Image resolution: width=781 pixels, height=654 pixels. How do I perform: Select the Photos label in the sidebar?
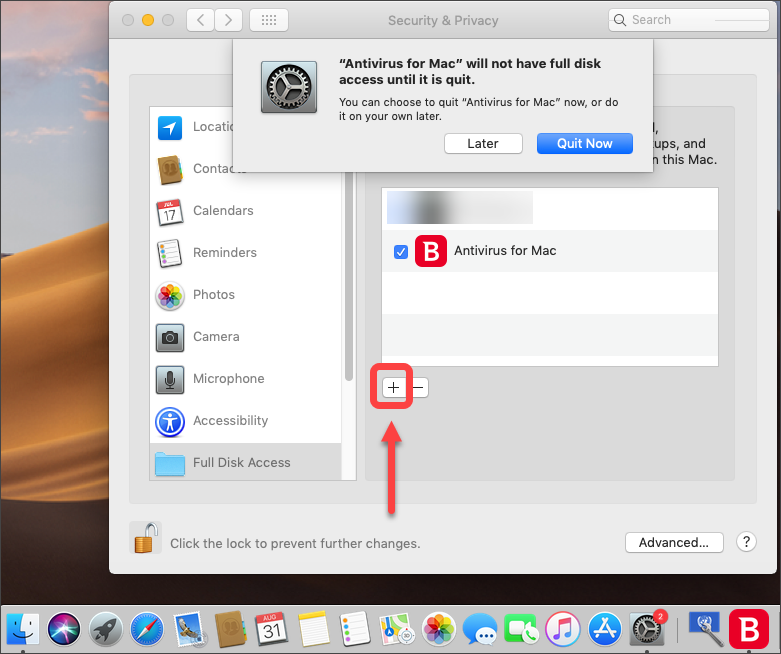[214, 294]
